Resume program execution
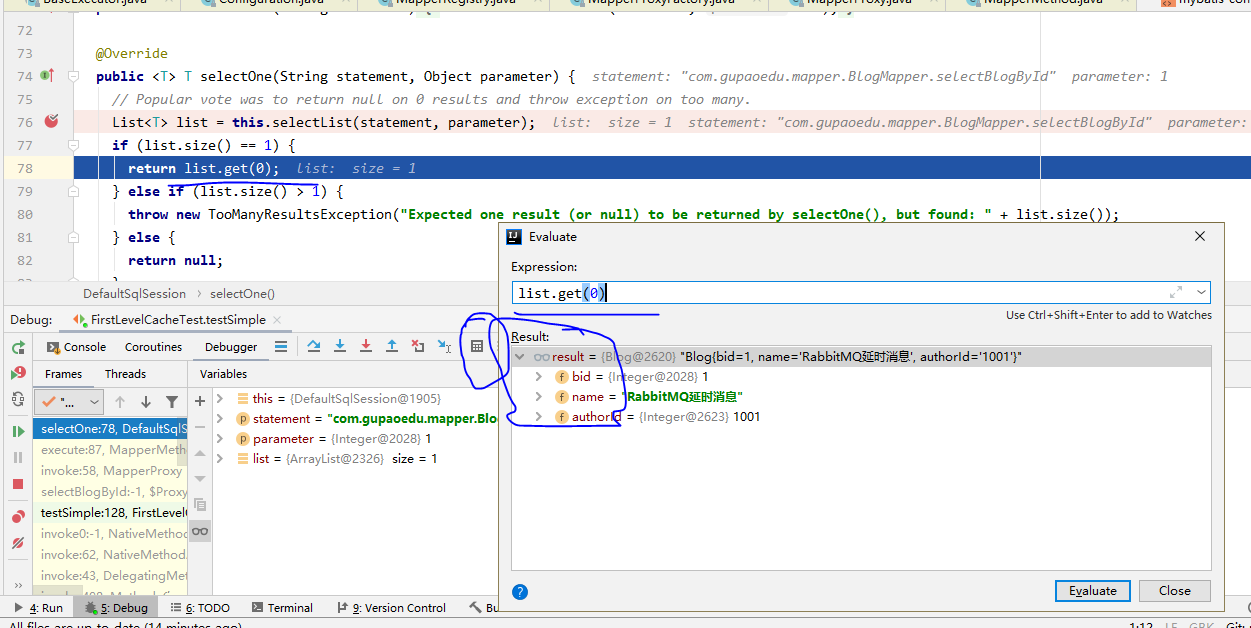The image size is (1251, 628). 18,431
